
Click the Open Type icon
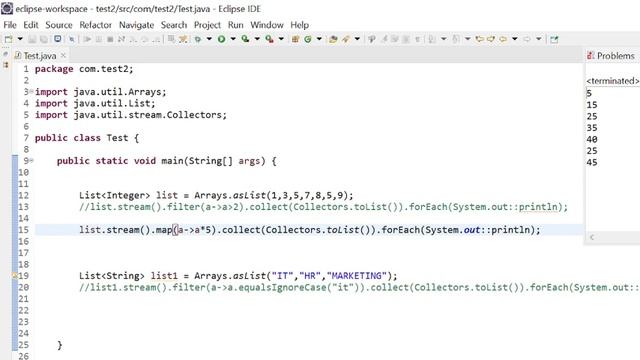click(333, 39)
